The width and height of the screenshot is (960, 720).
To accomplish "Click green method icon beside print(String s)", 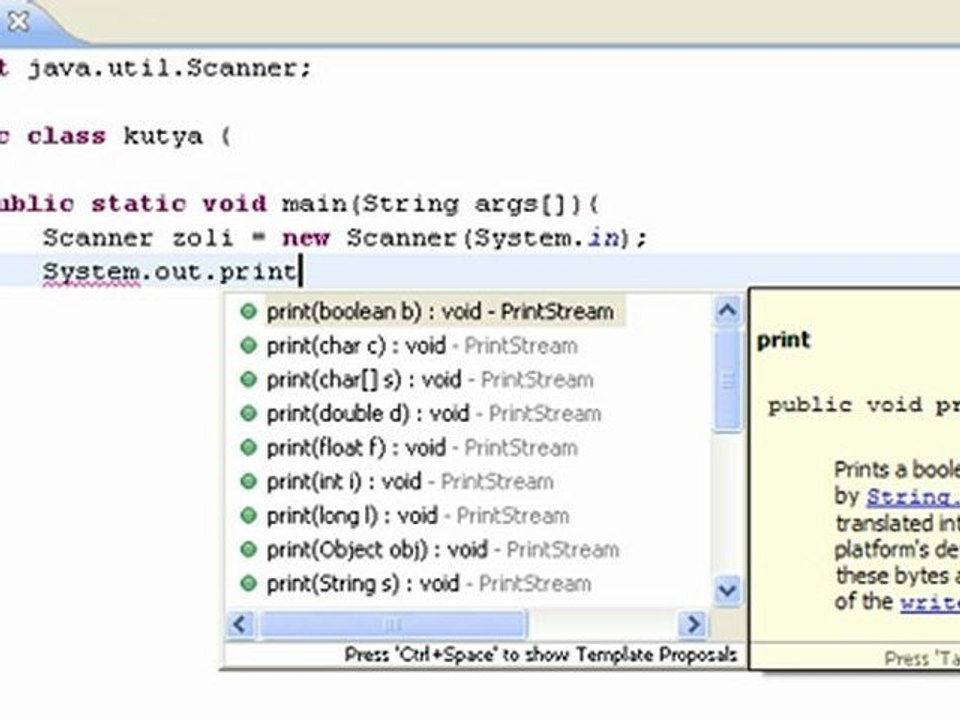I will pyautogui.click(x=248, y=583).
